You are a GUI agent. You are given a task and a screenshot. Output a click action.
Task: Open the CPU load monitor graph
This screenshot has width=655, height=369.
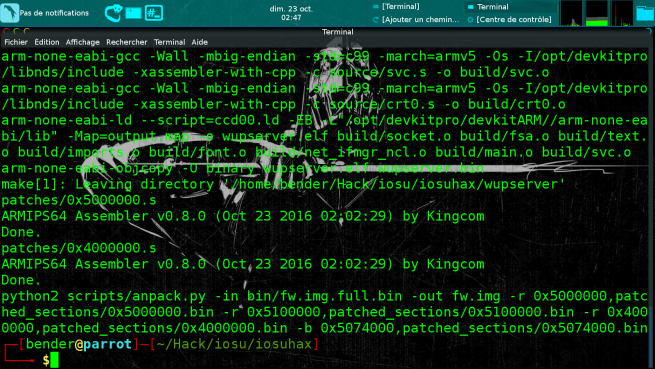point(571,13)
